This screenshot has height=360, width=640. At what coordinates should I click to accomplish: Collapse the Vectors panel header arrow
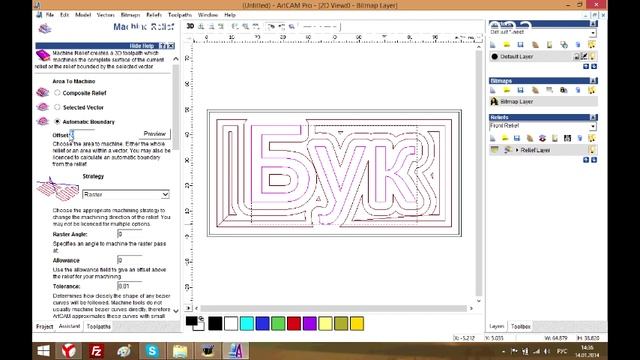[593, 24]
